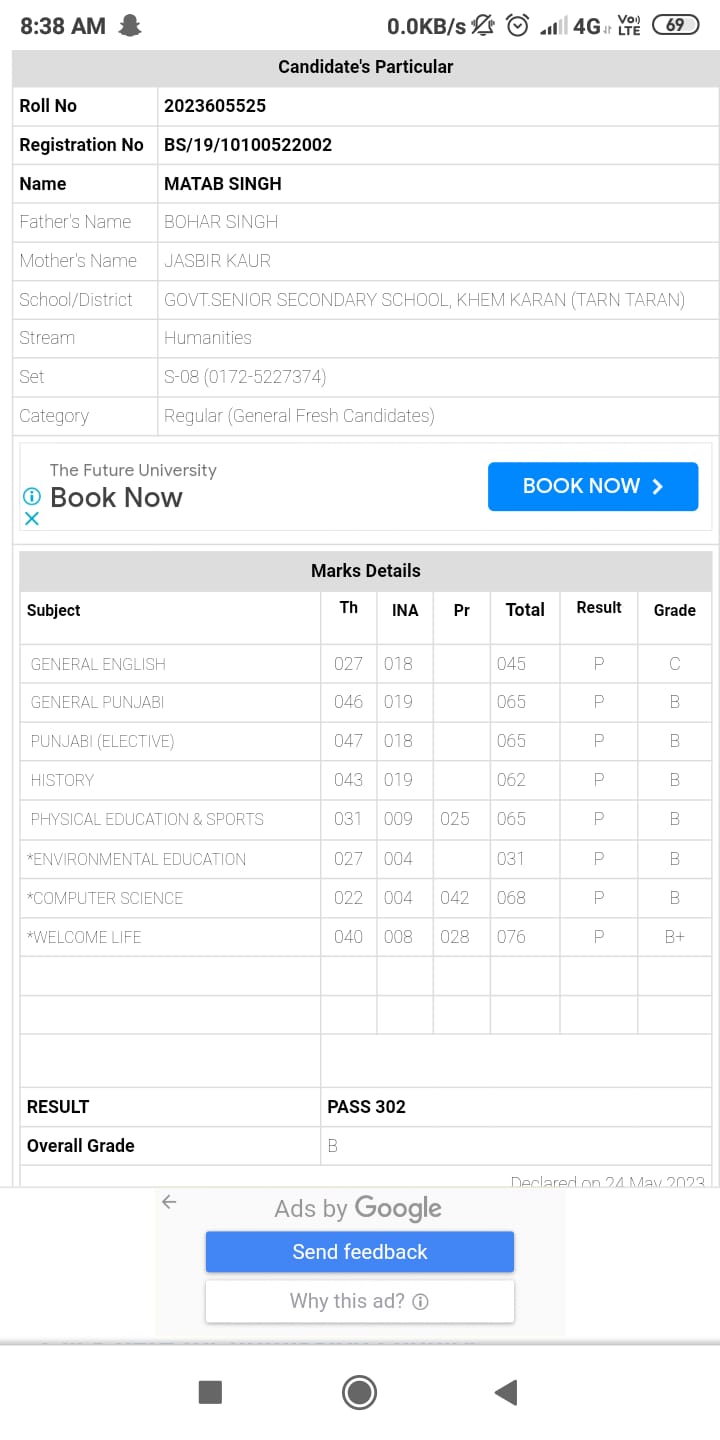Click the Send feedback button
Viewport: 720px width, 1440px height.
click(360, 1252)
